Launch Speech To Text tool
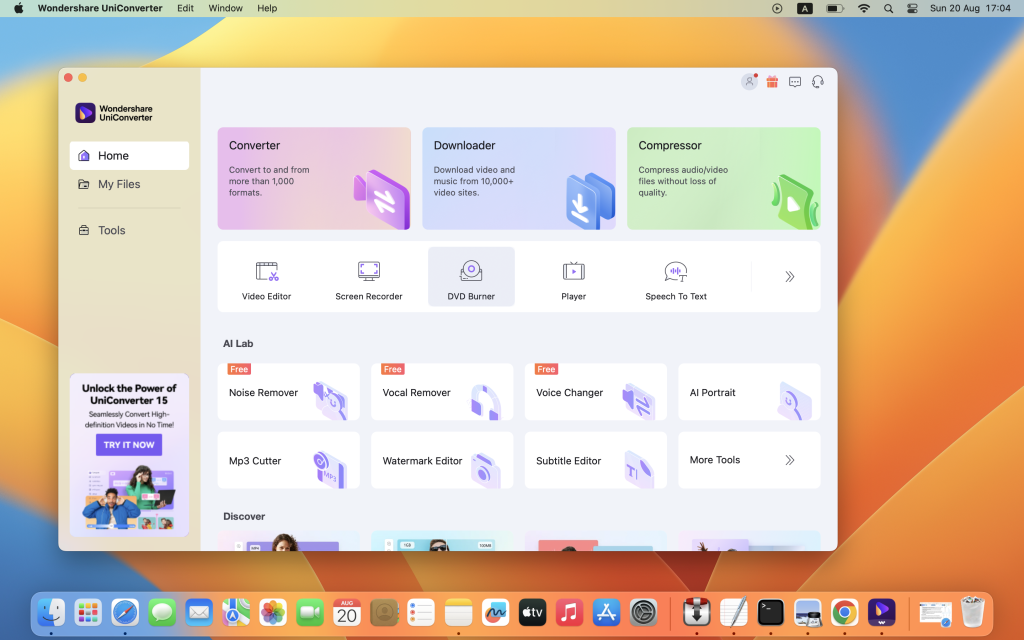The image size is (1024, 640). [676, 277]
